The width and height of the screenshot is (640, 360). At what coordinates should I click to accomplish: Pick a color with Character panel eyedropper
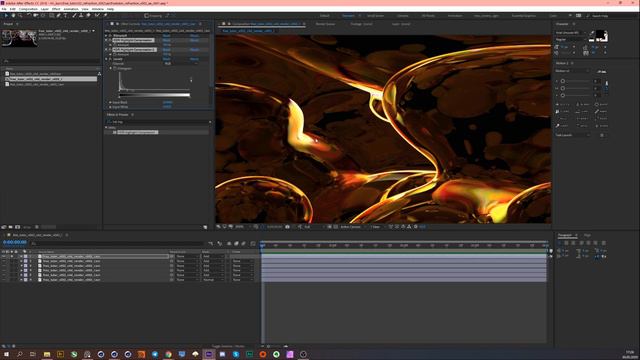click(x=592, y=33)
